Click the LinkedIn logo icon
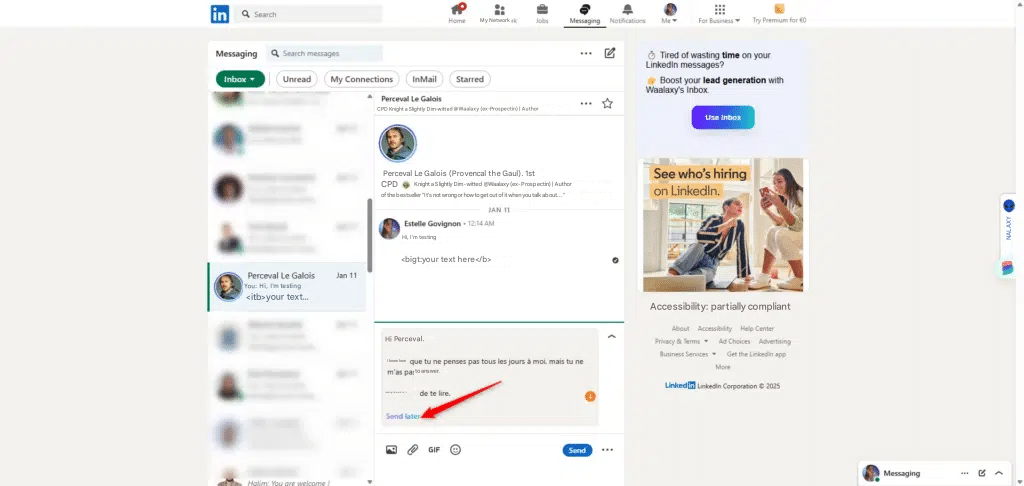Viewport: 1024px width, 486px height. coord(219,14)
